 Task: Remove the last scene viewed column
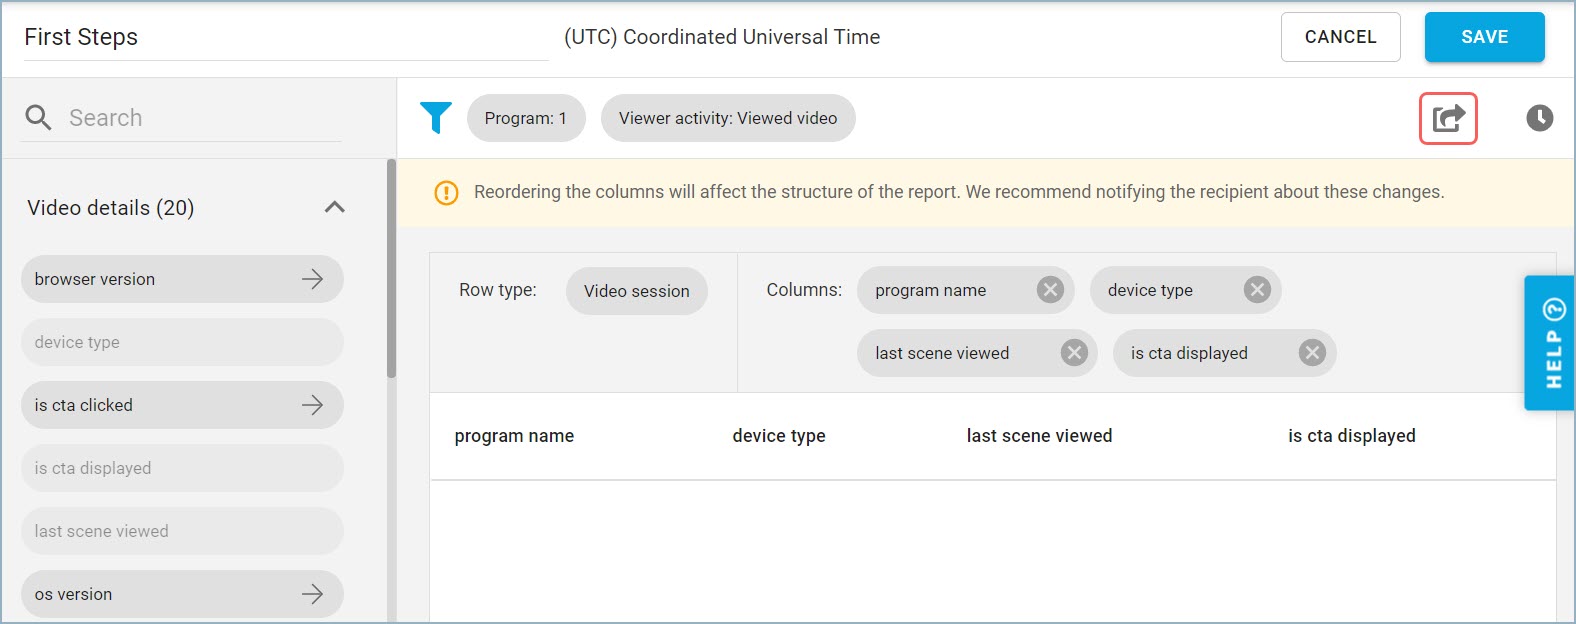[x=1074, y=353]
